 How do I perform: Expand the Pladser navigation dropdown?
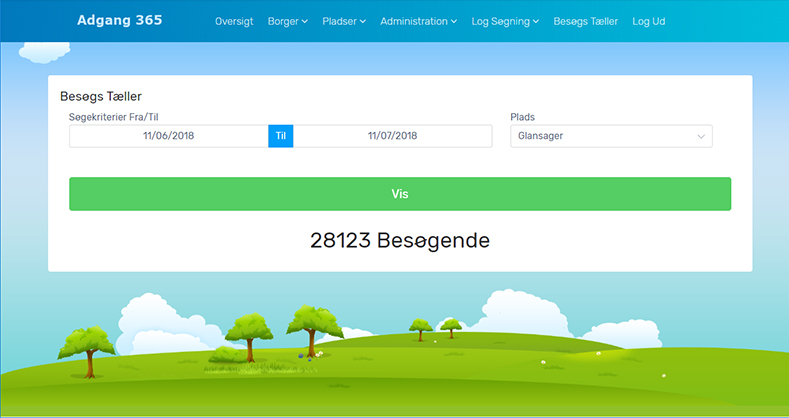click(344, 21)
